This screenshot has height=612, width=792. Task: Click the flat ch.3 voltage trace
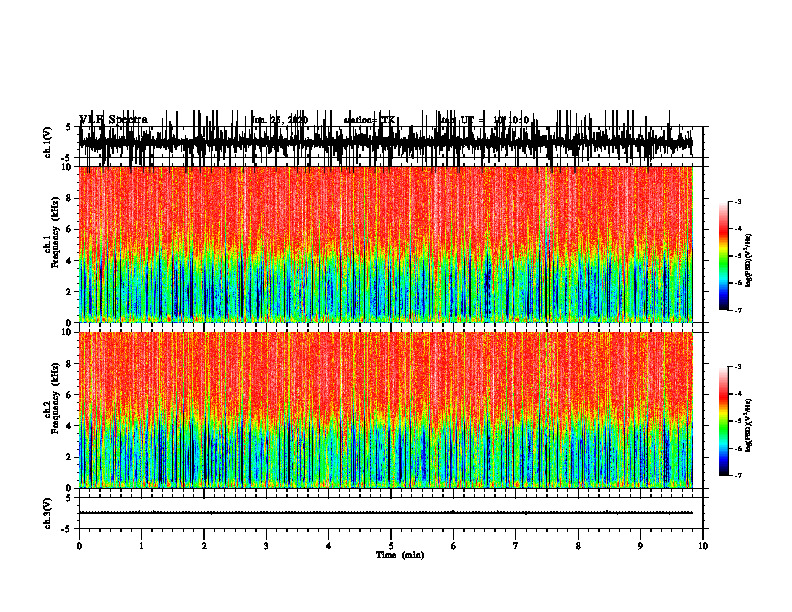[385, 513]
